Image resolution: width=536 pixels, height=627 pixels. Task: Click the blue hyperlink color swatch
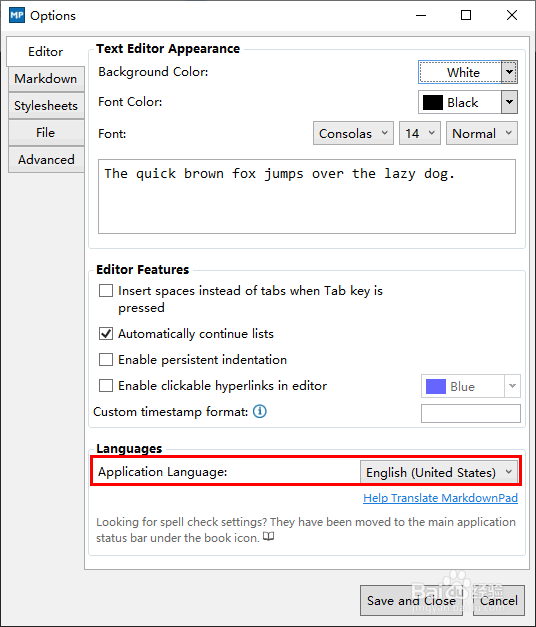pyautogui.click(x=436, y=387)
